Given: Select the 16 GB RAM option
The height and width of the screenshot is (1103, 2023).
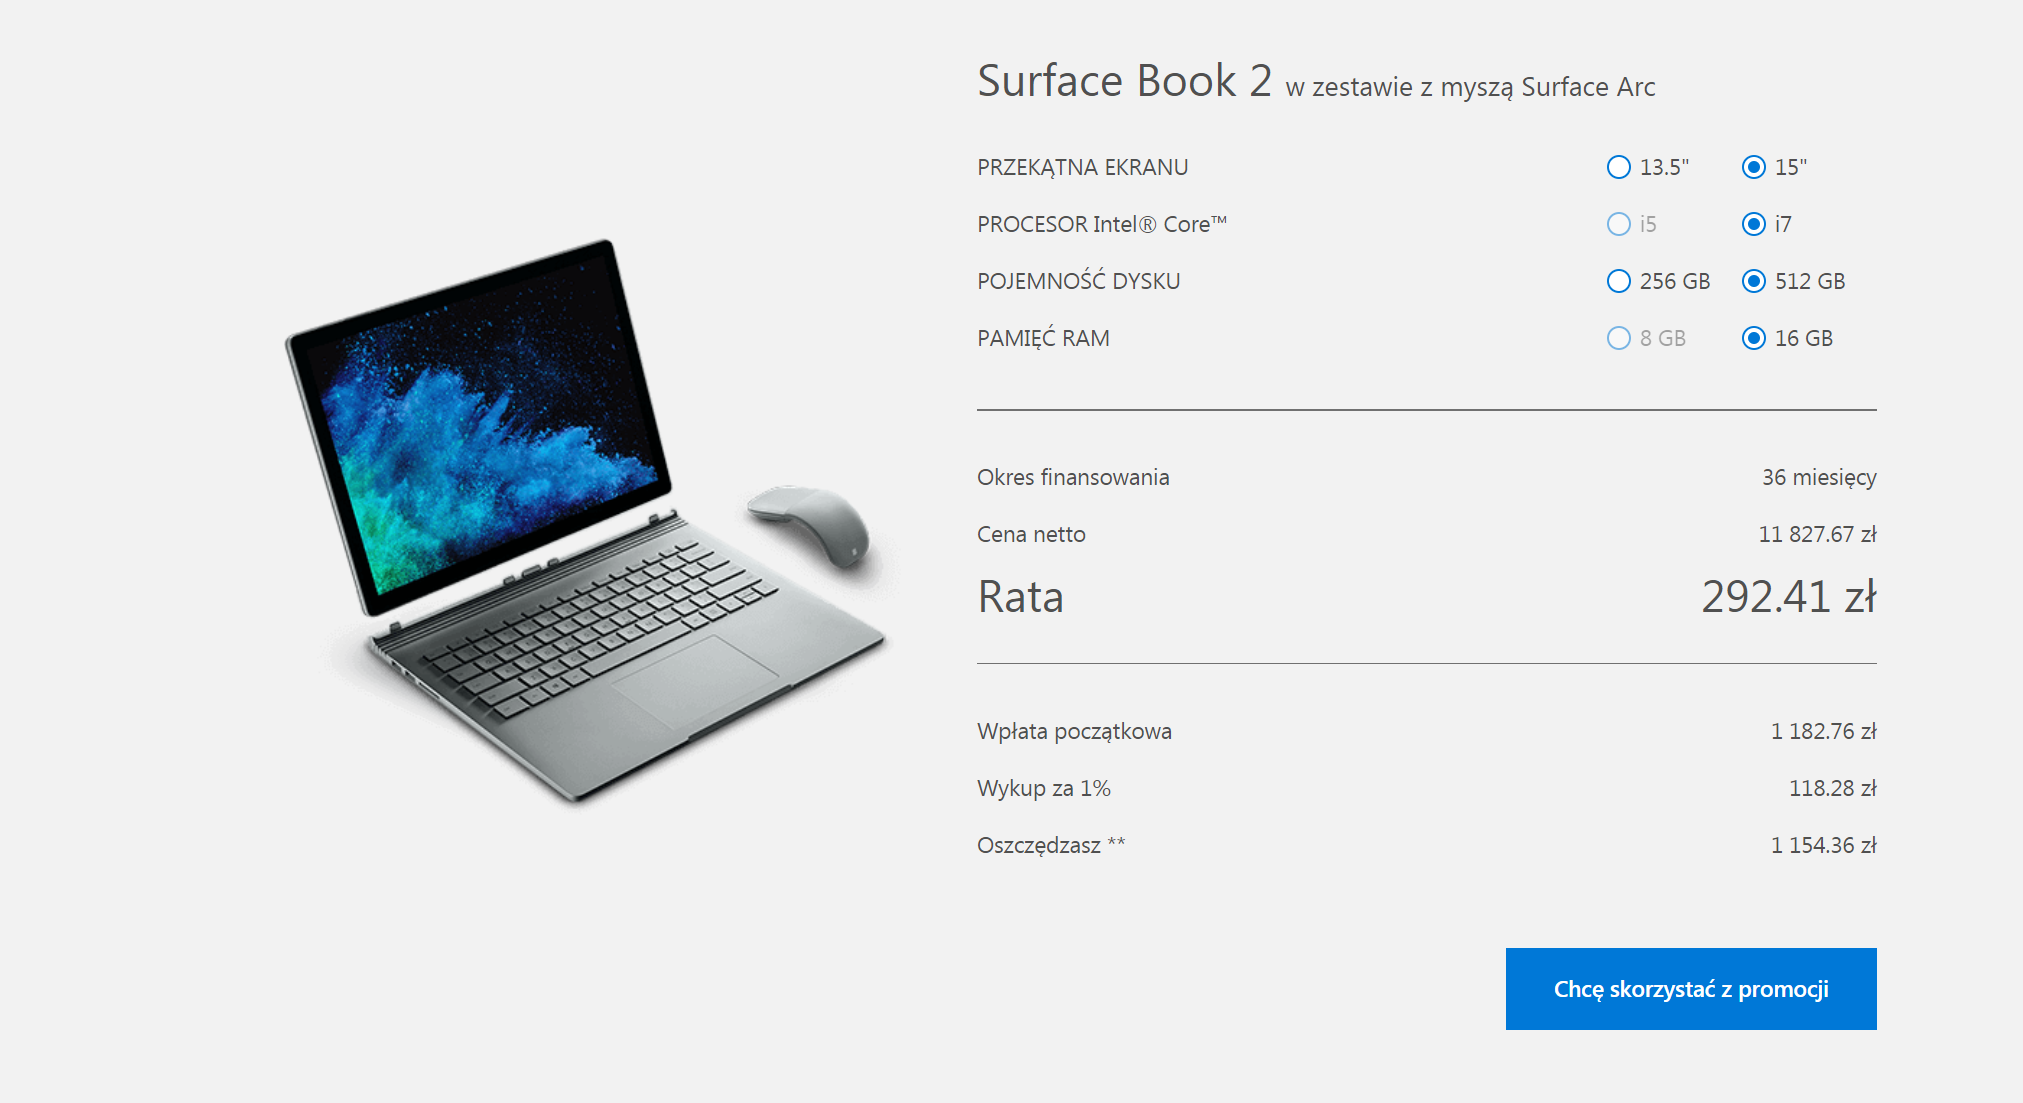Looking at the screenshot, I should coord(1754,338).
